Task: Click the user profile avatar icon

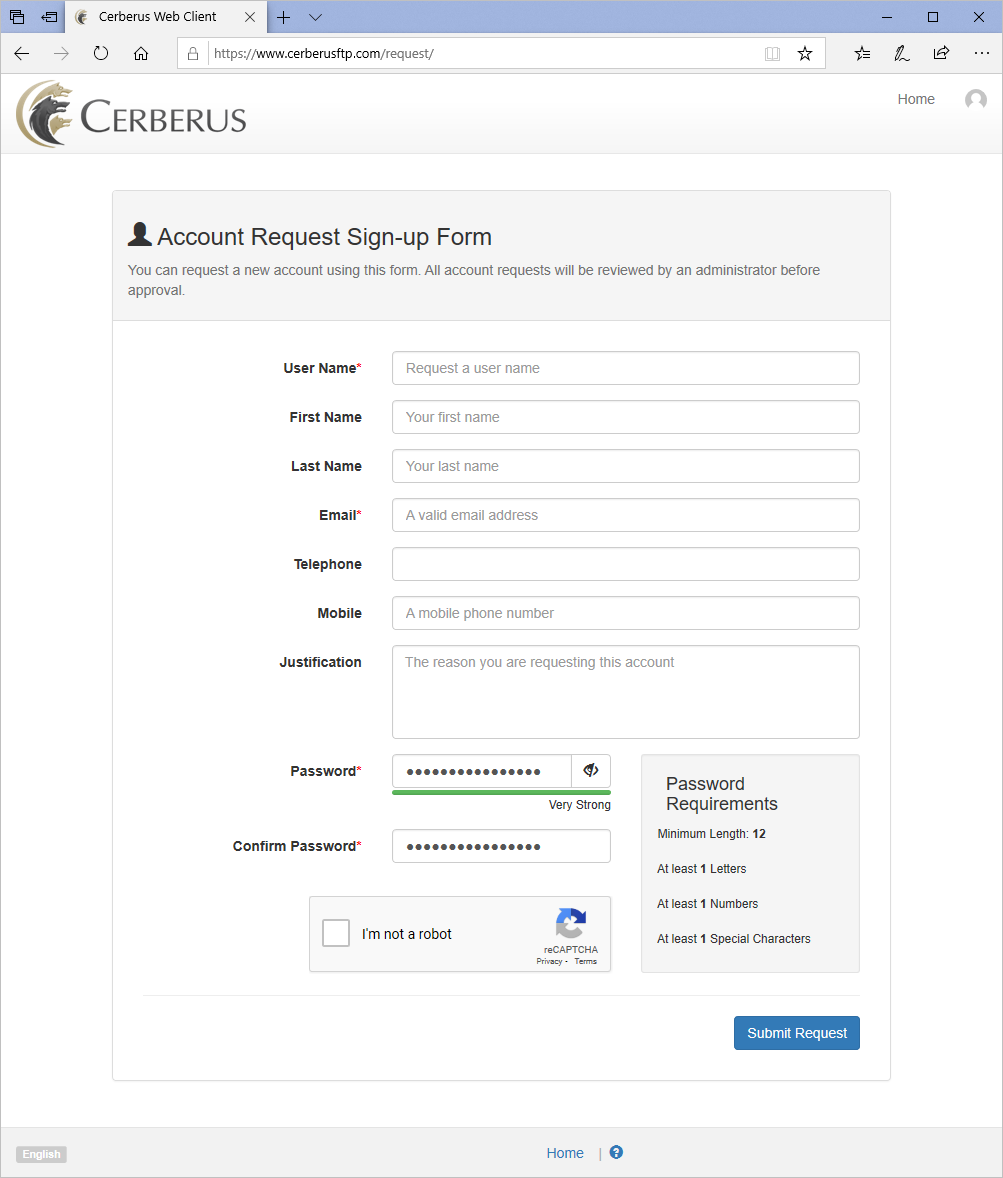Action: pos(975,99)
